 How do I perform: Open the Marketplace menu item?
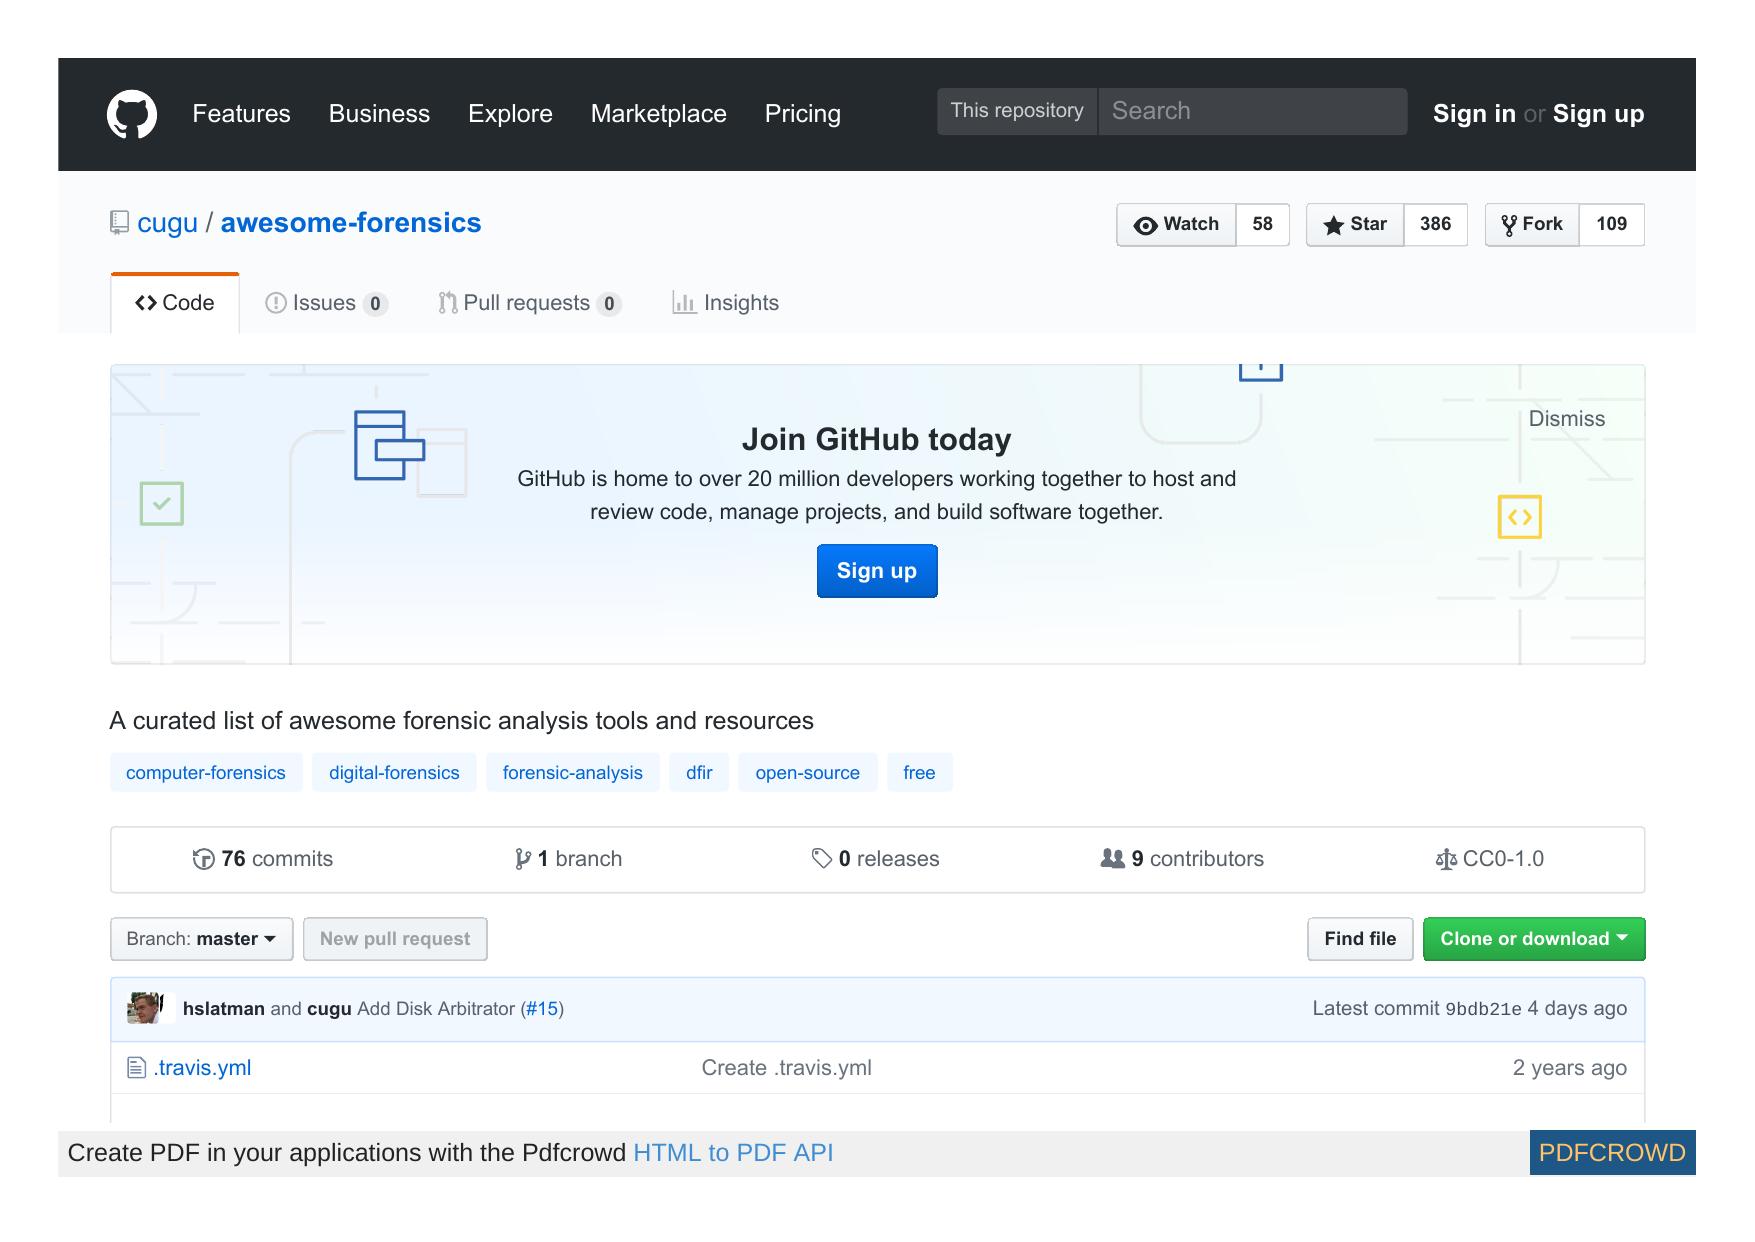(658, 113)
